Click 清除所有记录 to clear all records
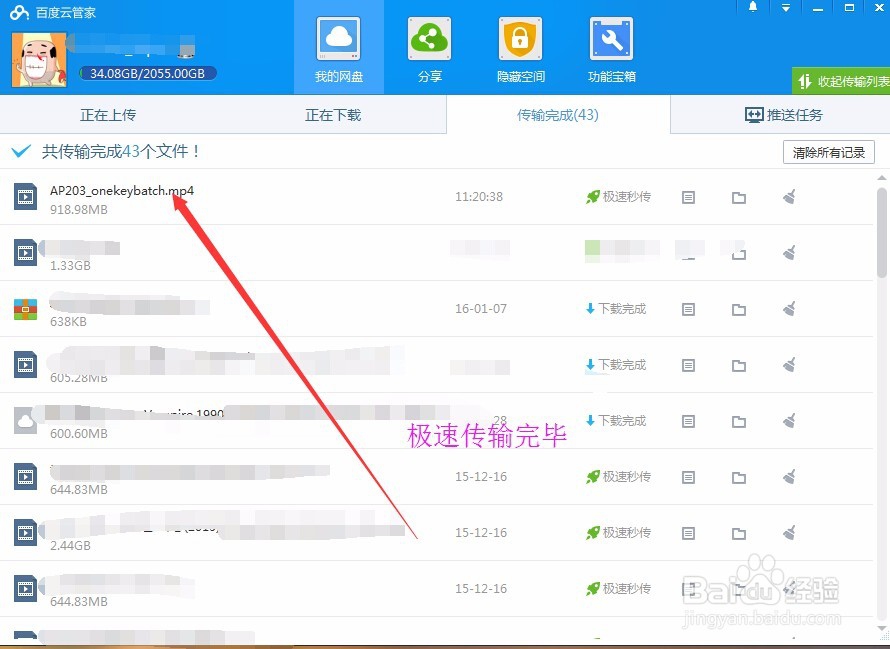The image size is (890, 649). [829, 152]
